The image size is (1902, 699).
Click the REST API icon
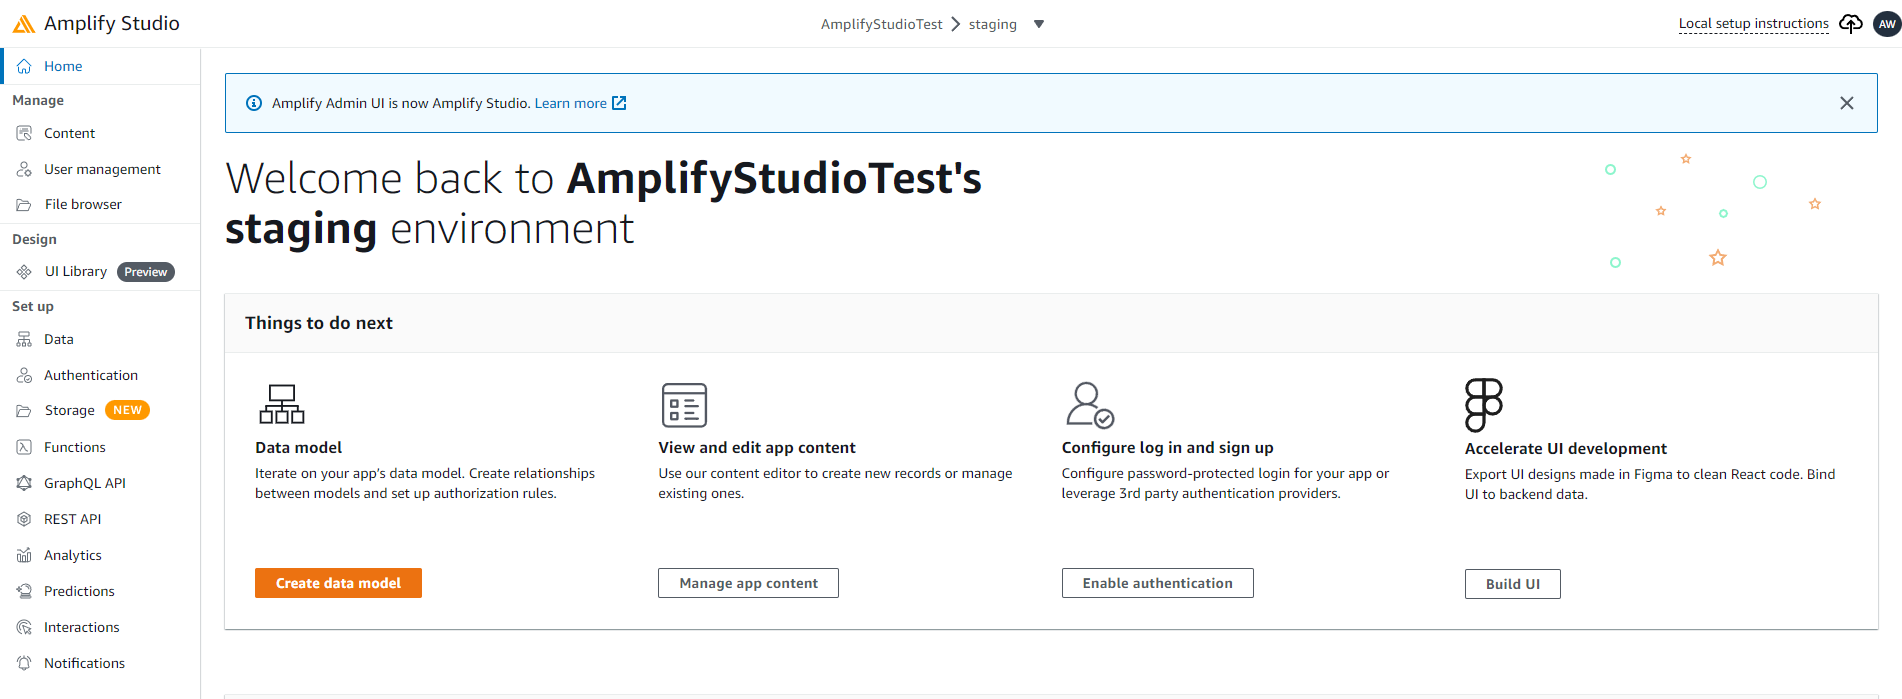24,519
